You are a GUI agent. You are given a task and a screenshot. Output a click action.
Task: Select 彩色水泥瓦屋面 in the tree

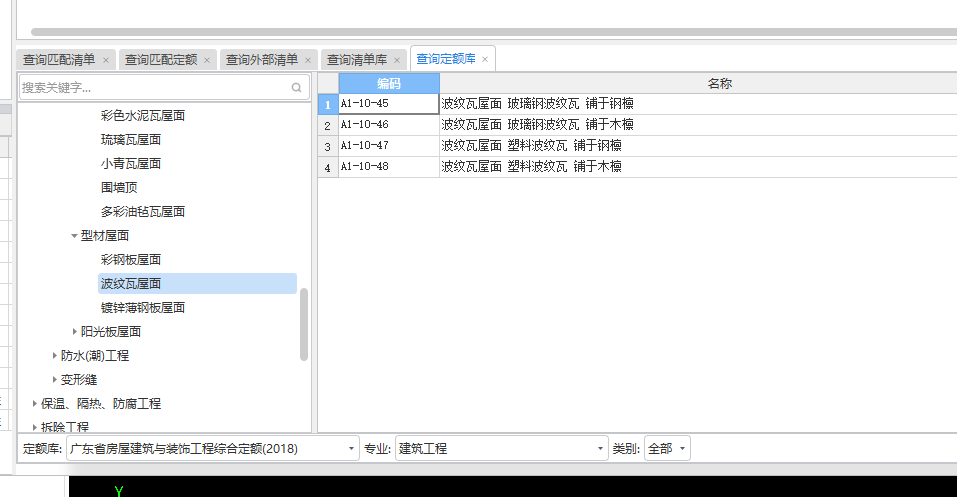coord(143,115)
